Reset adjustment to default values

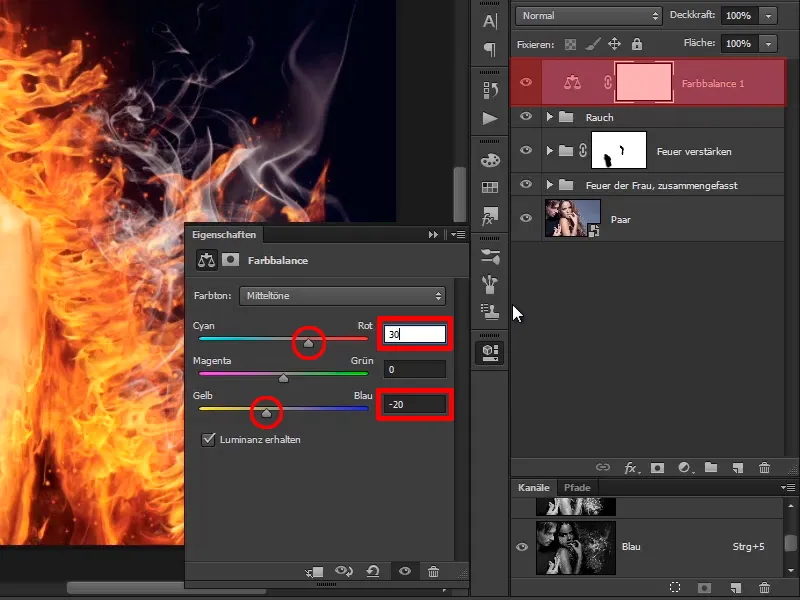point(373,571)
